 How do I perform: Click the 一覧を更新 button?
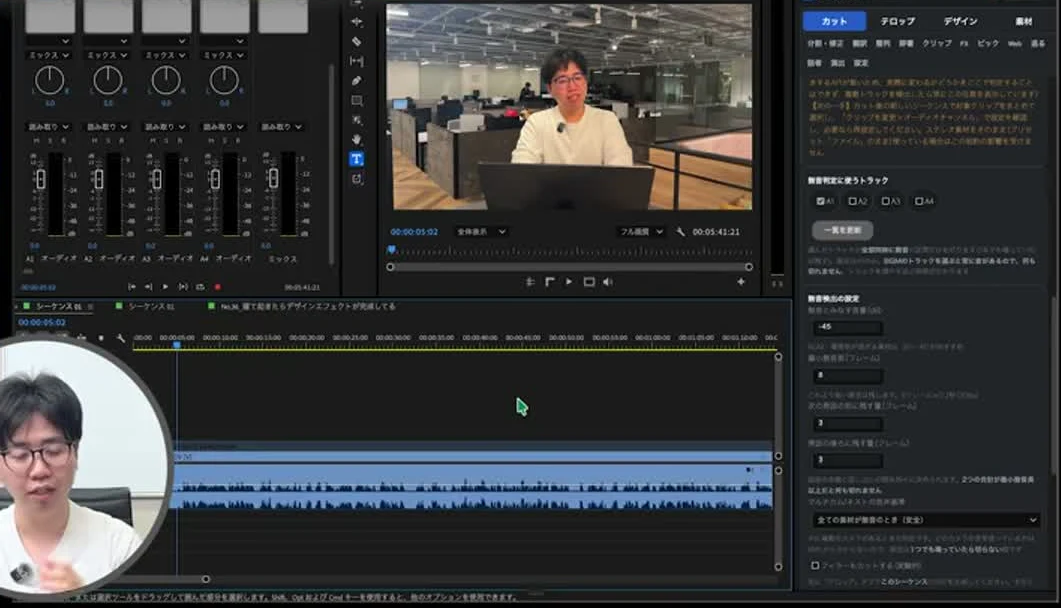pos(842,230)
